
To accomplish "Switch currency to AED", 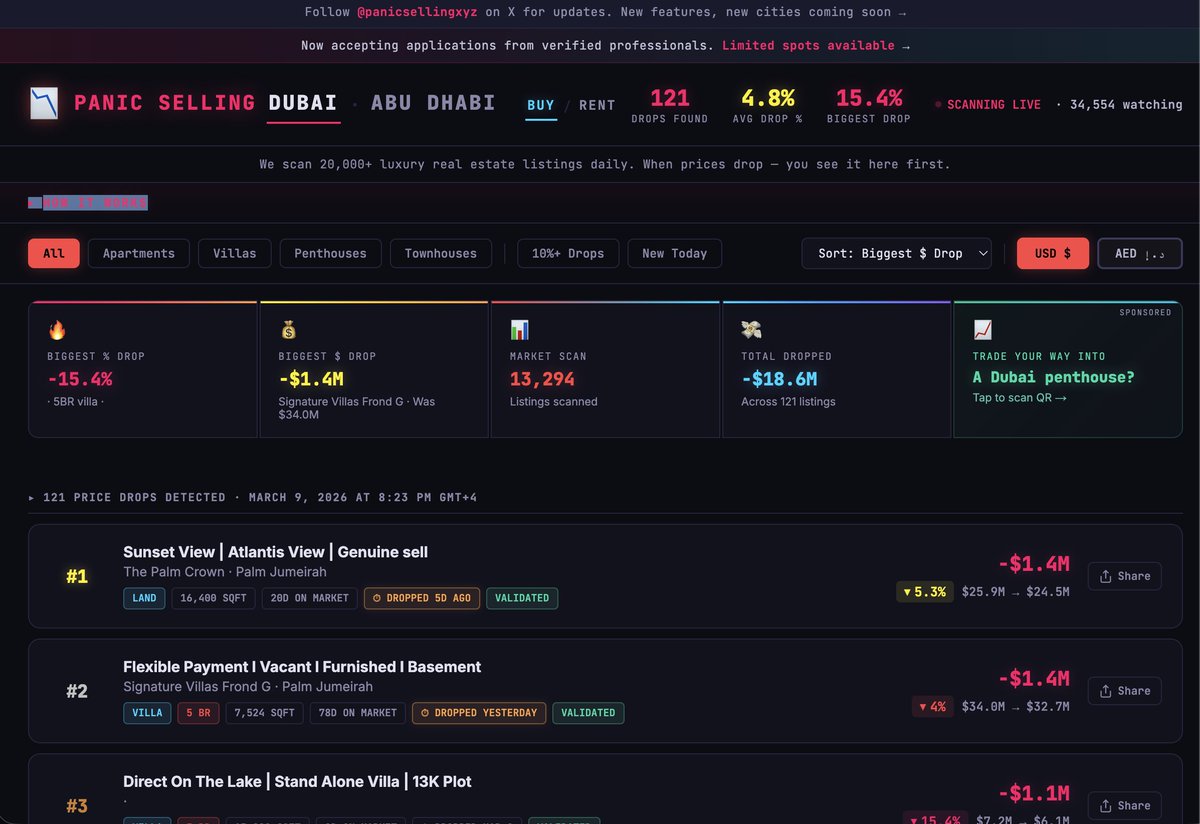I will (1140, 253).
